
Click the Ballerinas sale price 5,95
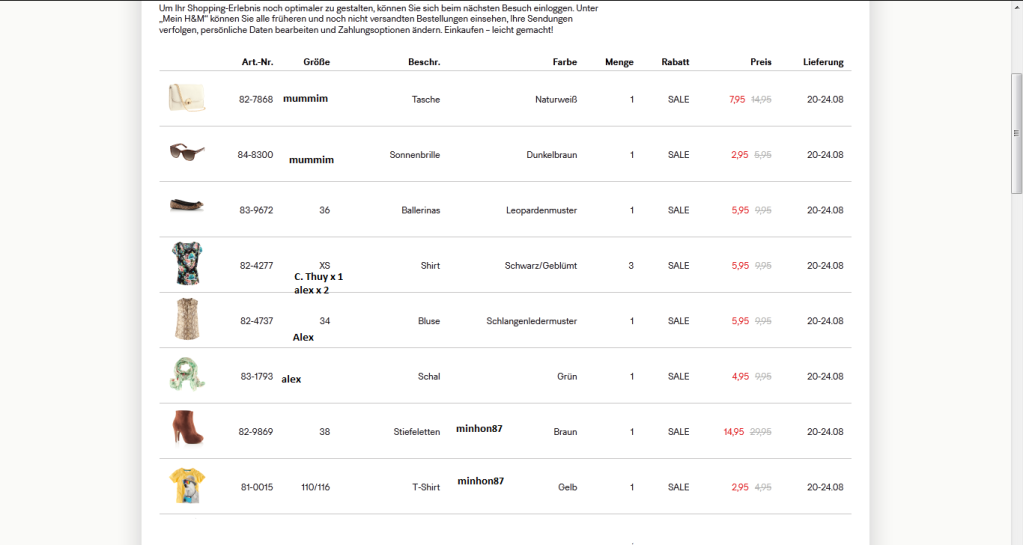(x=740, y=210)
